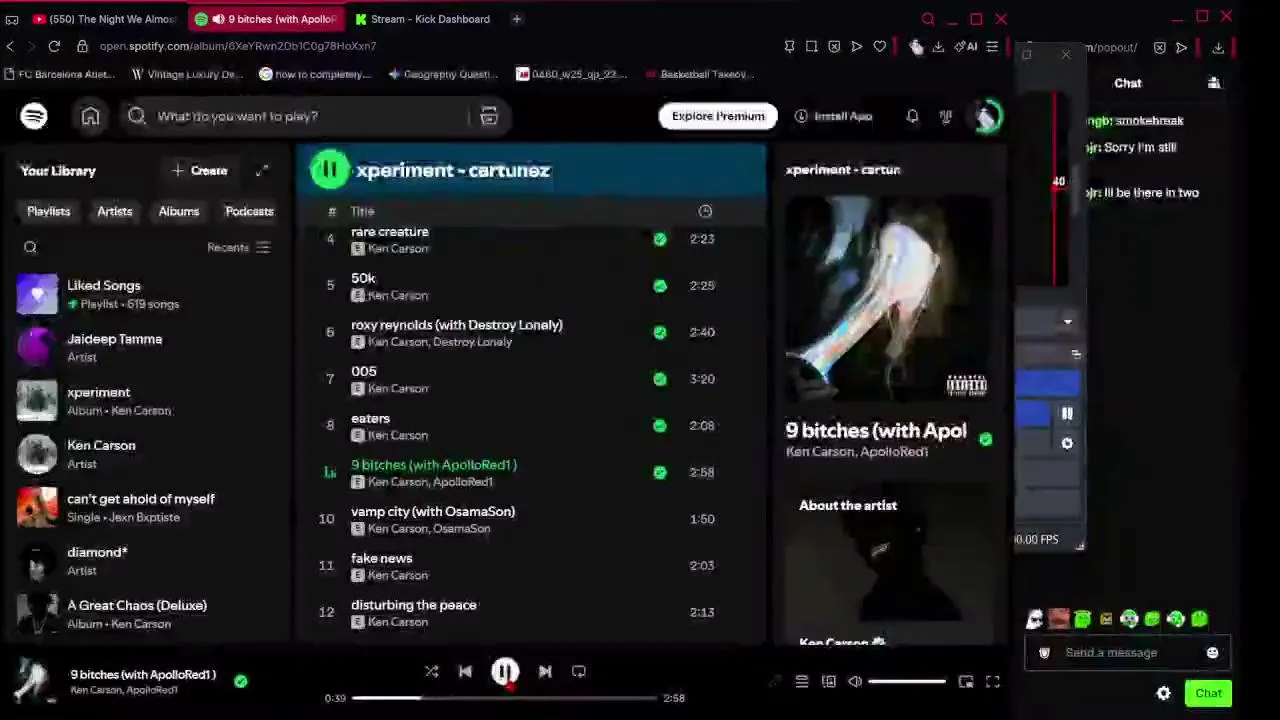Open the browser downloads icon
The width and height of the screenshot is (1280, 720).
938,46
